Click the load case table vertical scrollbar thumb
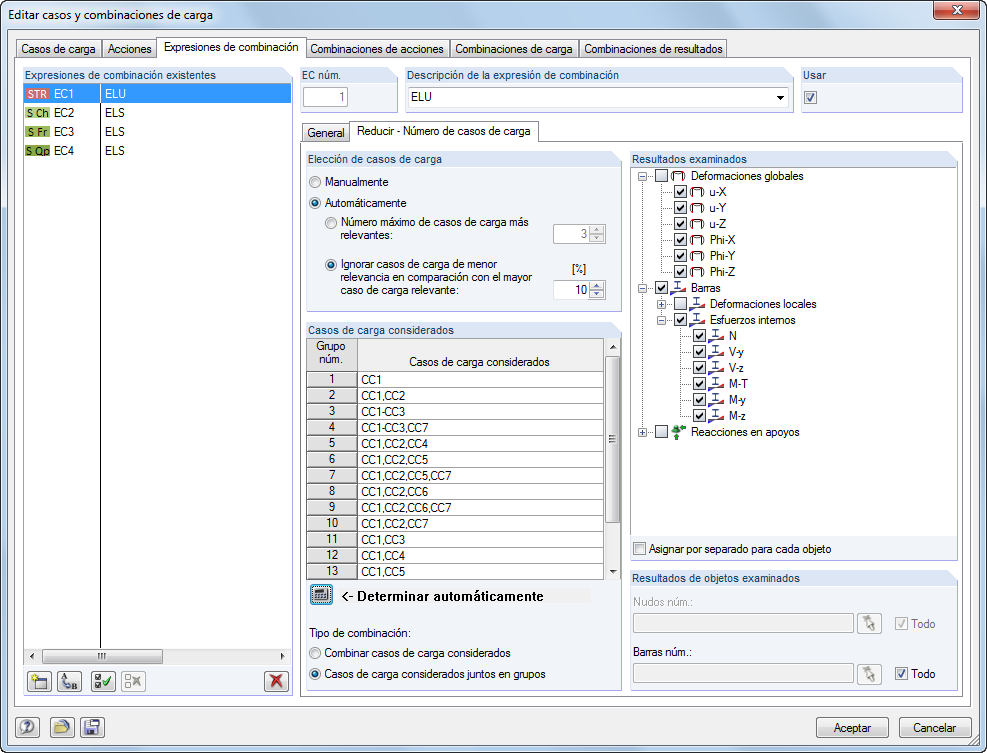This screenshot has height=753, width=987. (x=612, y=439)
